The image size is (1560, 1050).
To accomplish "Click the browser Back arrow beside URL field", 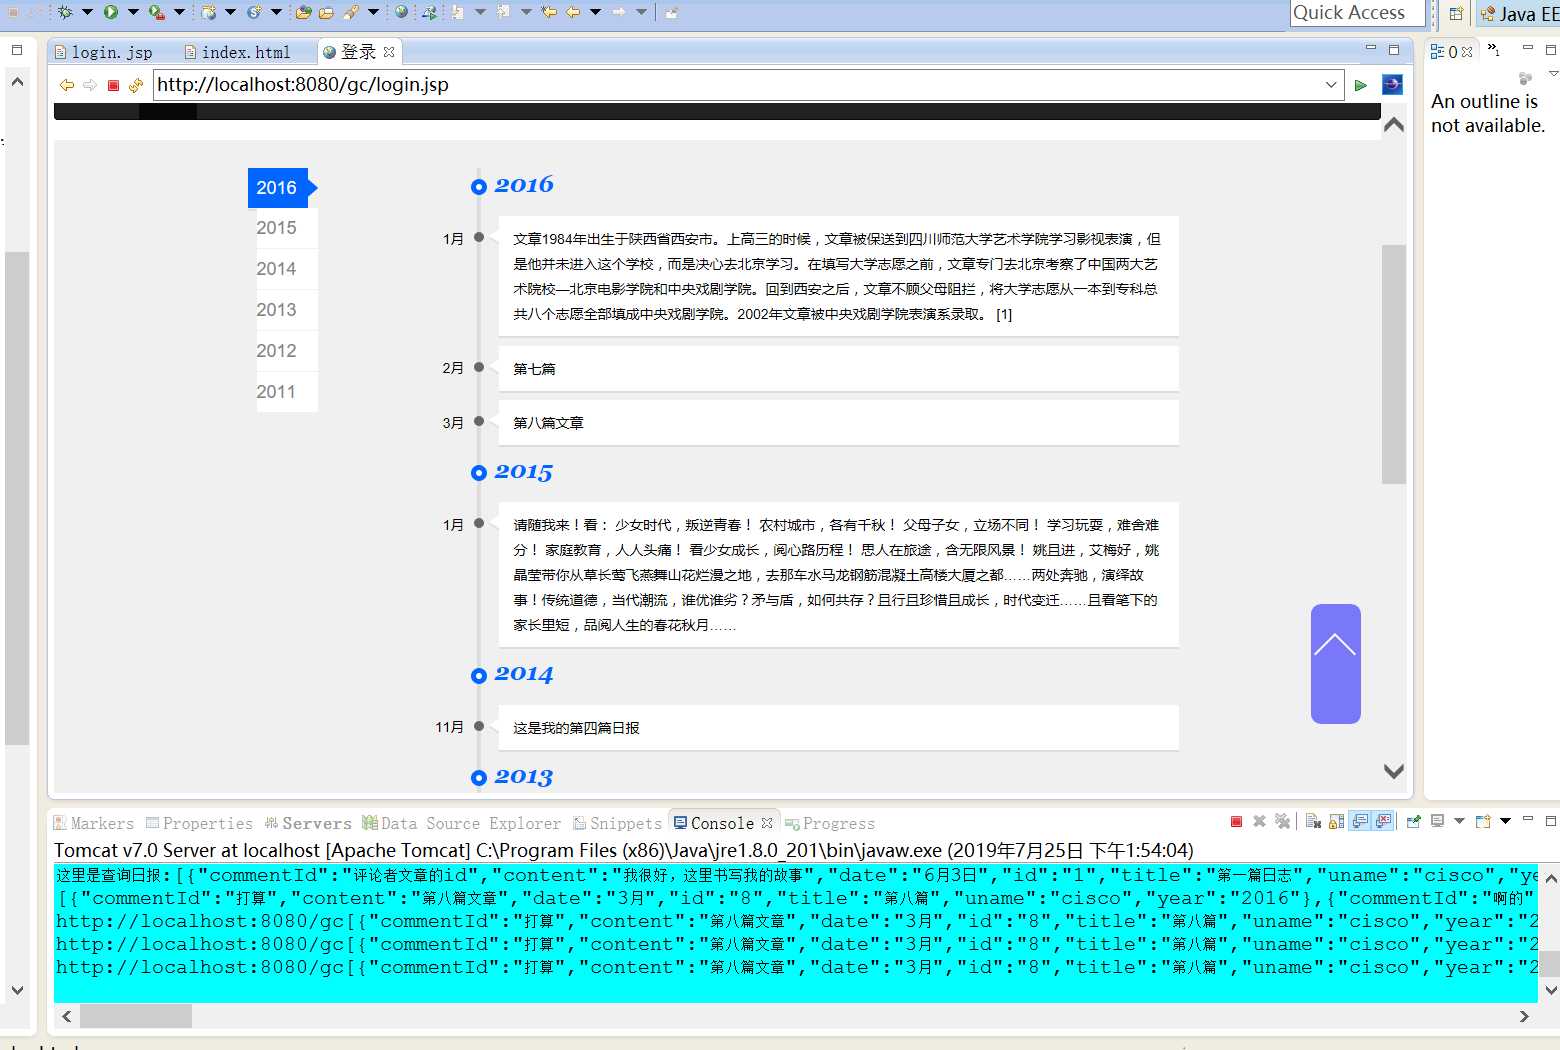I will click(x=67, y=85).
